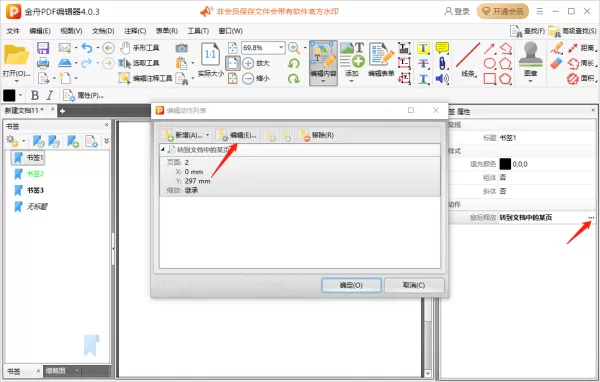Image resolution: width=600 pixels, height=382 pixels.
Task: Open the 工具(T) menu
Action: 198,31
